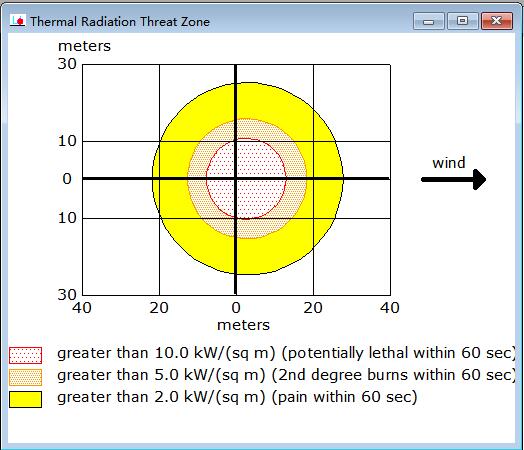524x450 pixels.
Task: Click the 'meters' label below the horizontal axis
Action: 243,325
